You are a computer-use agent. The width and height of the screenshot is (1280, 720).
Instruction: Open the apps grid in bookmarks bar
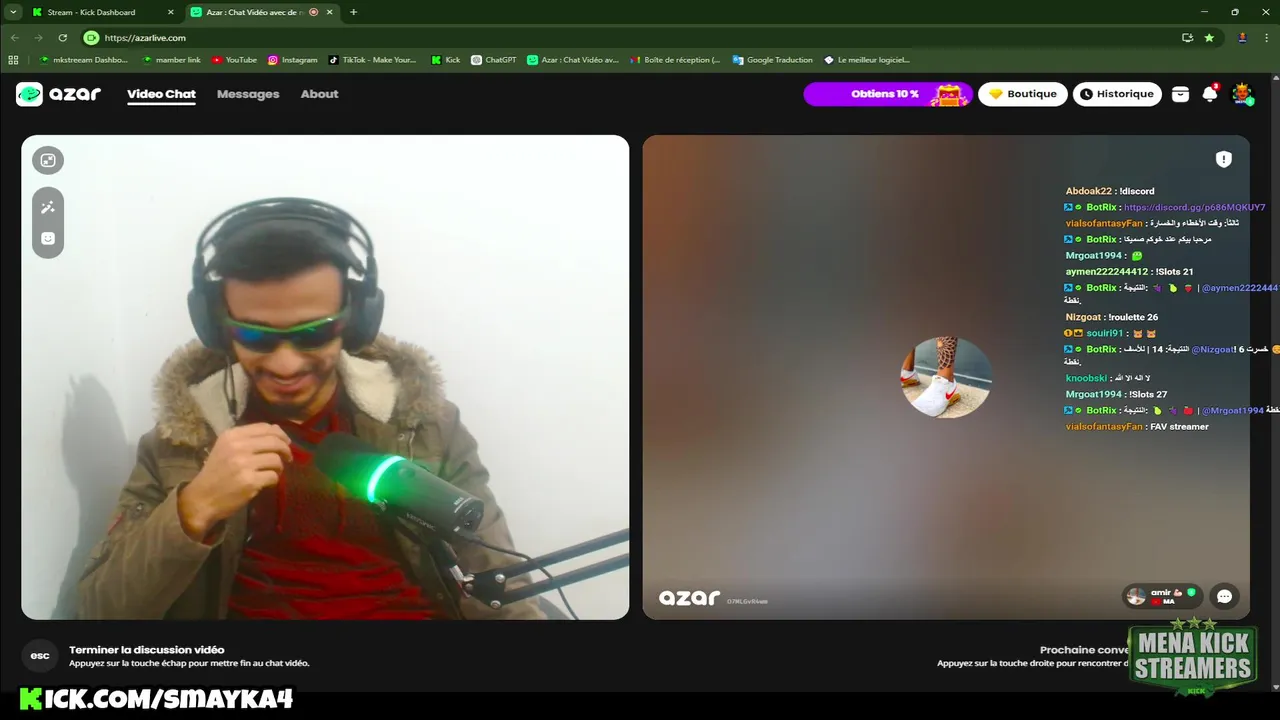point(13,60)
